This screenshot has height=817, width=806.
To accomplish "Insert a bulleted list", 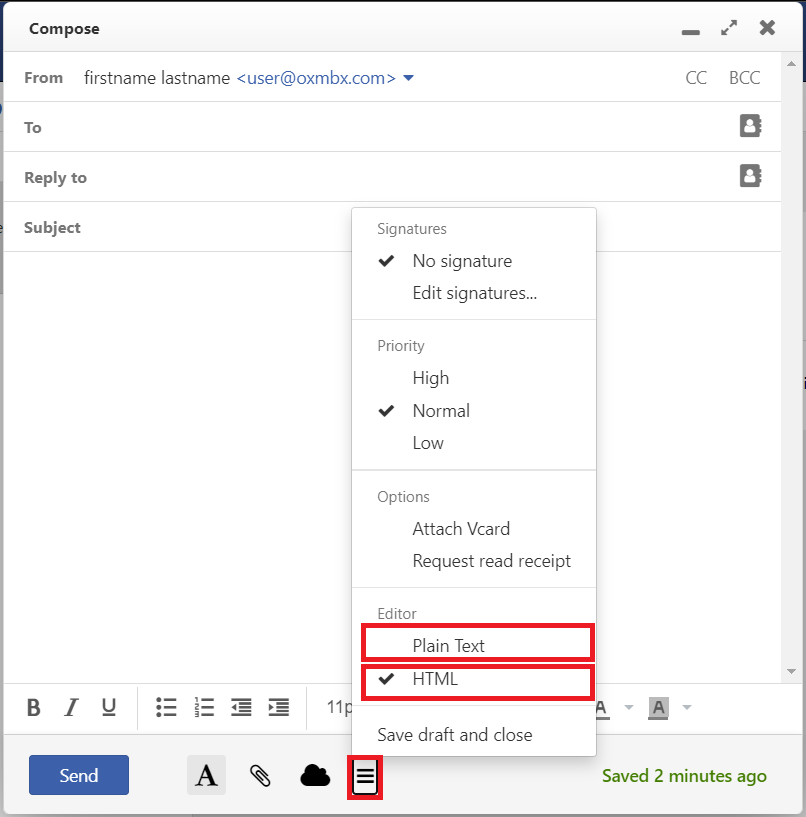I will tap(166, 708).
